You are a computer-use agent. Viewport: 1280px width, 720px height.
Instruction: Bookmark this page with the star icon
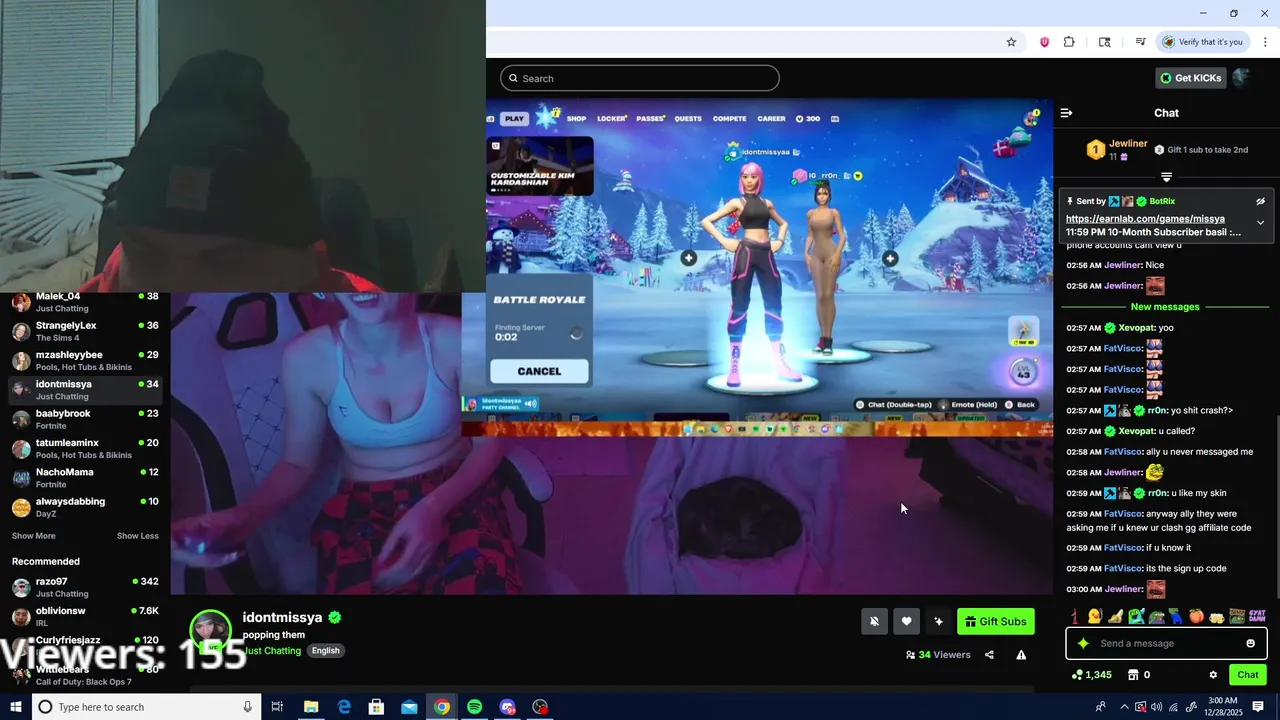click(1011, 42)
